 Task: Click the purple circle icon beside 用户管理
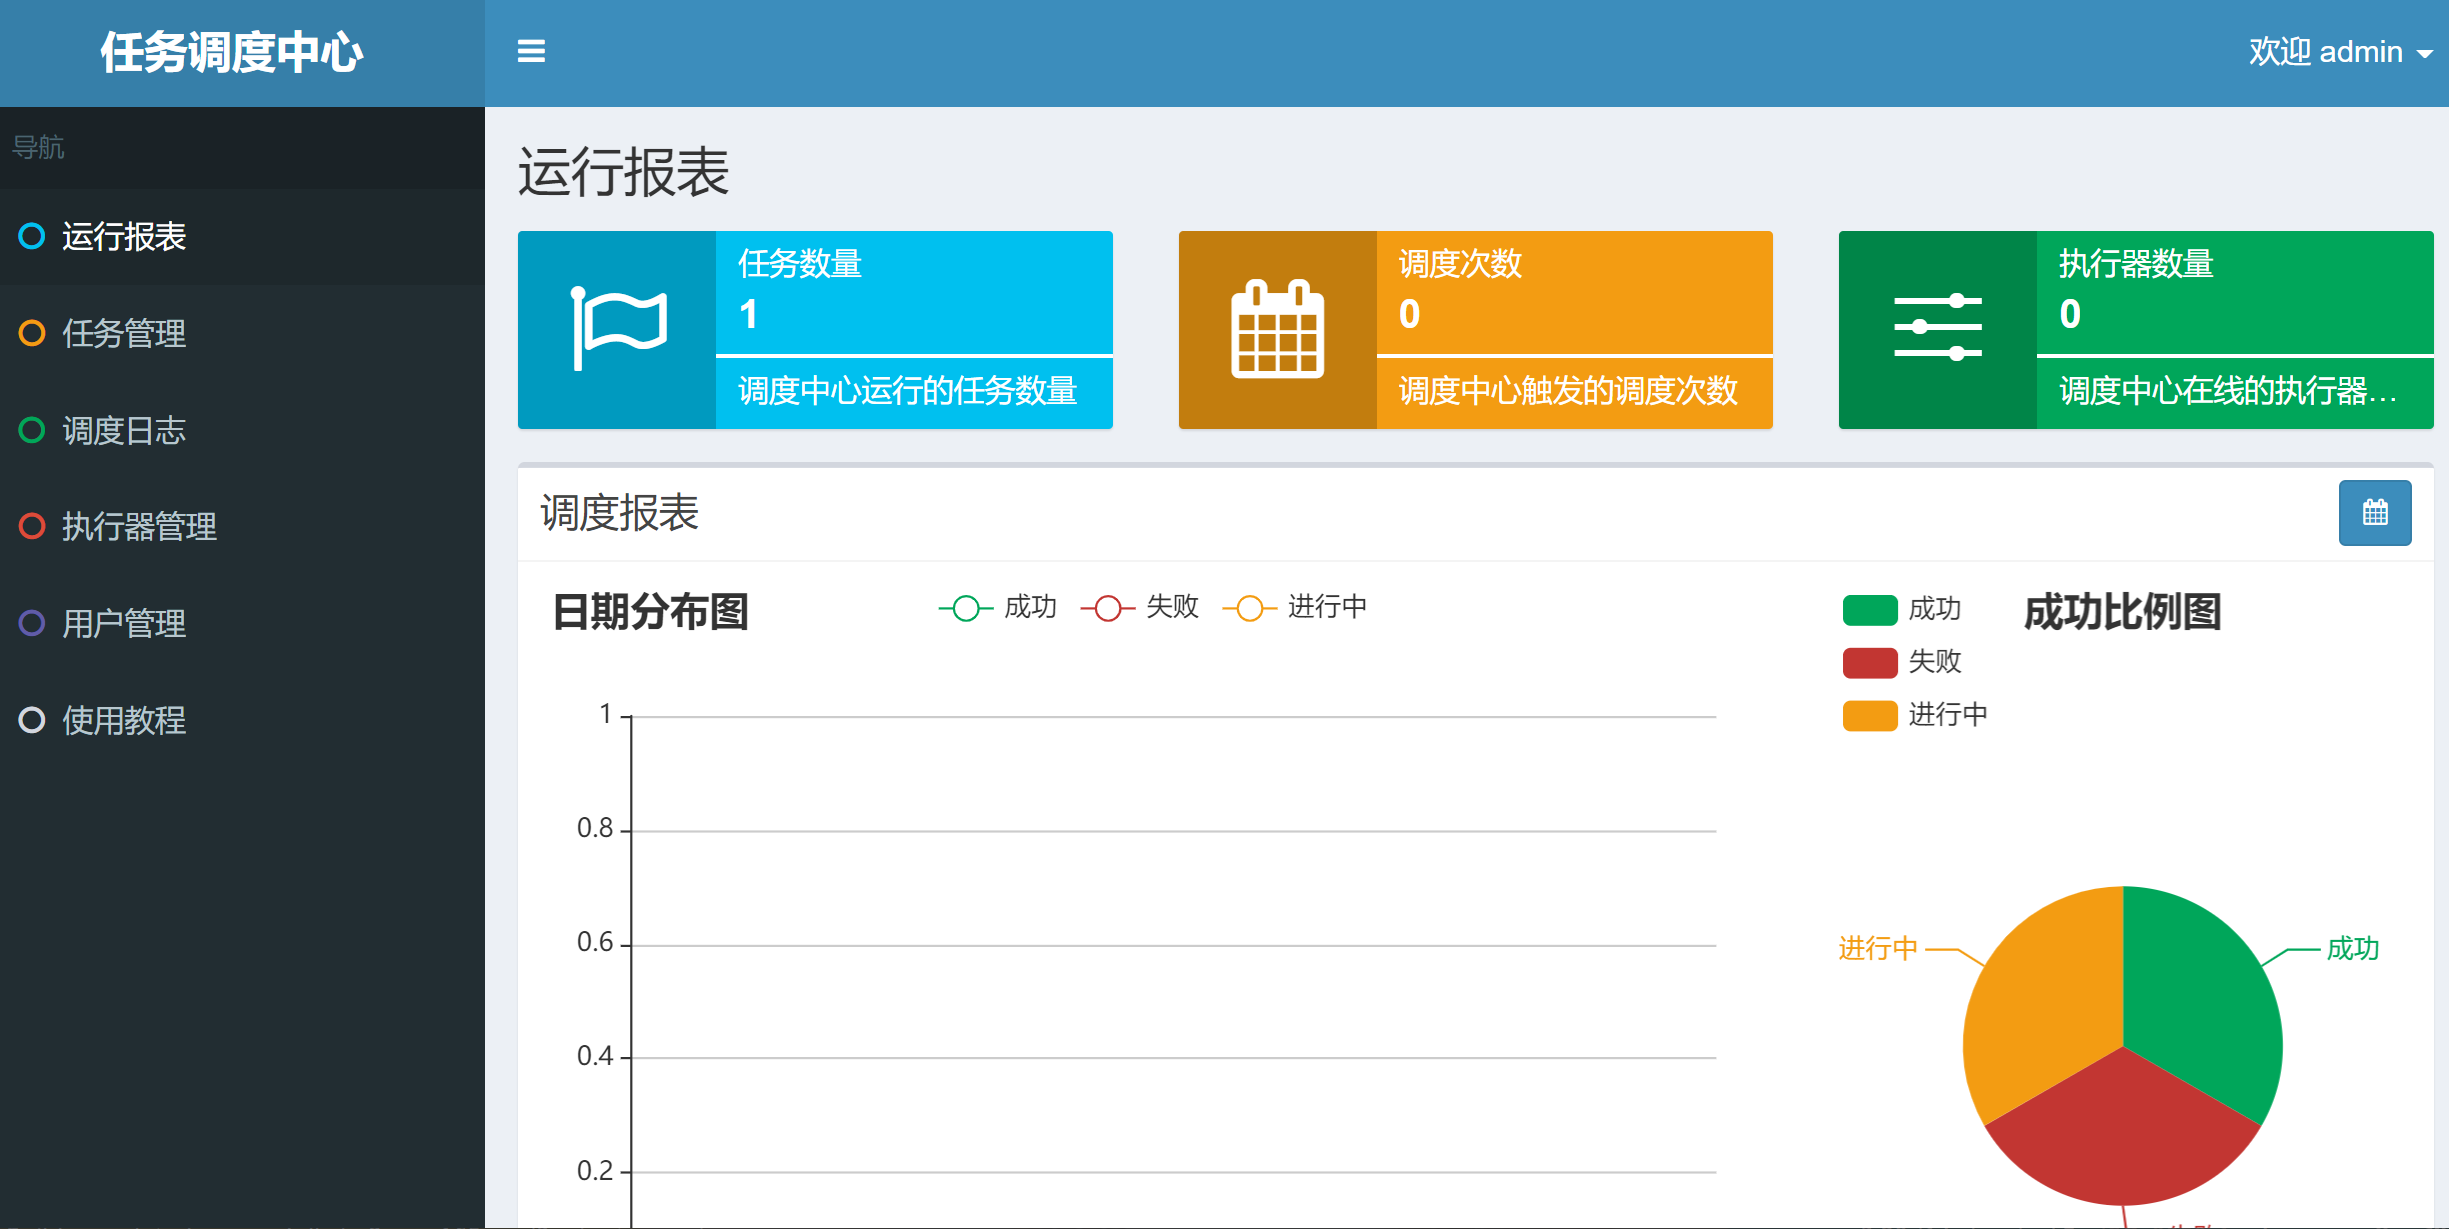pos(32,623)
